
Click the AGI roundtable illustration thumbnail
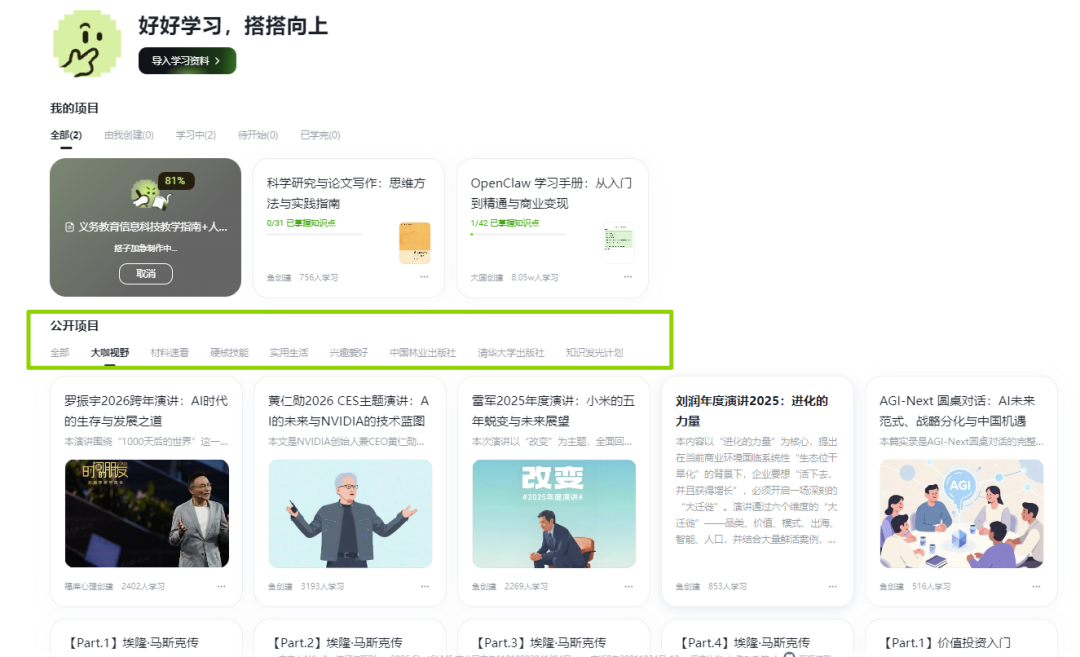pos(962,513)
